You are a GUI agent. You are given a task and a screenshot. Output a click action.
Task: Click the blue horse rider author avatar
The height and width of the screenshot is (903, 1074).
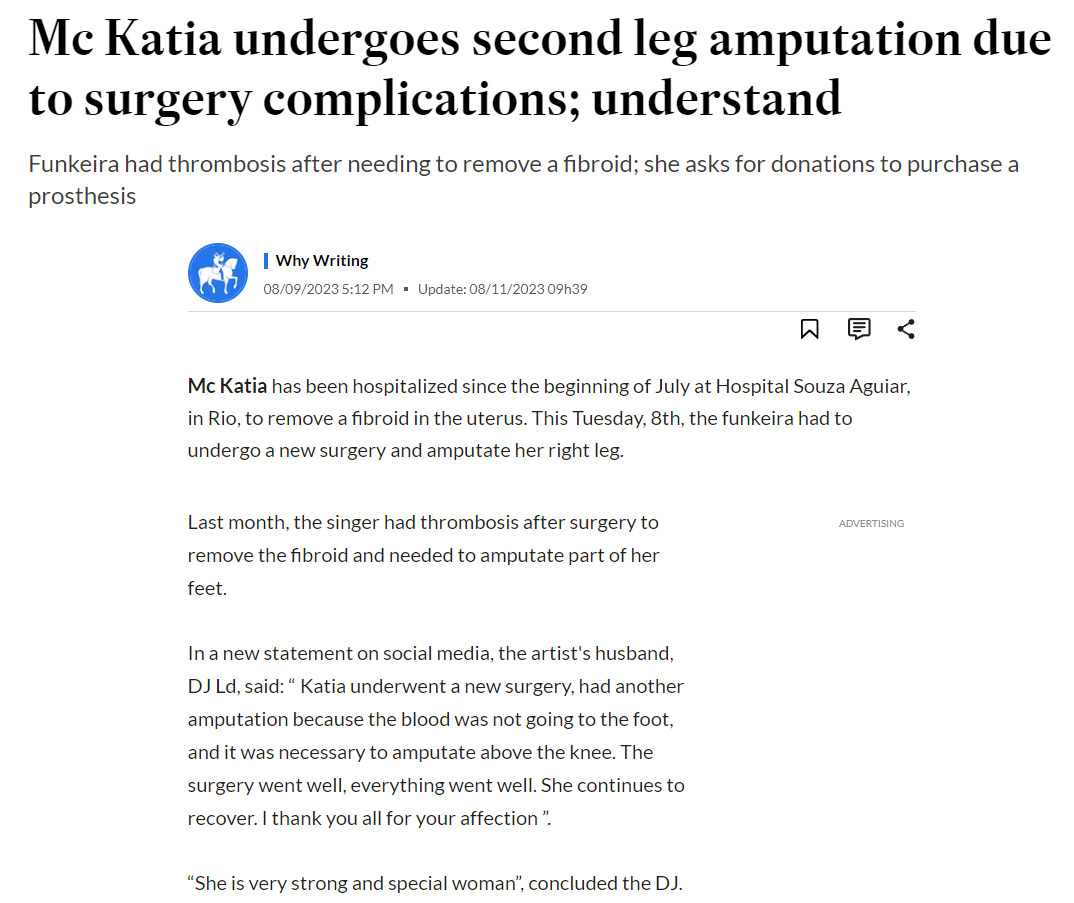pyautogui.click(x=218, y=273)
